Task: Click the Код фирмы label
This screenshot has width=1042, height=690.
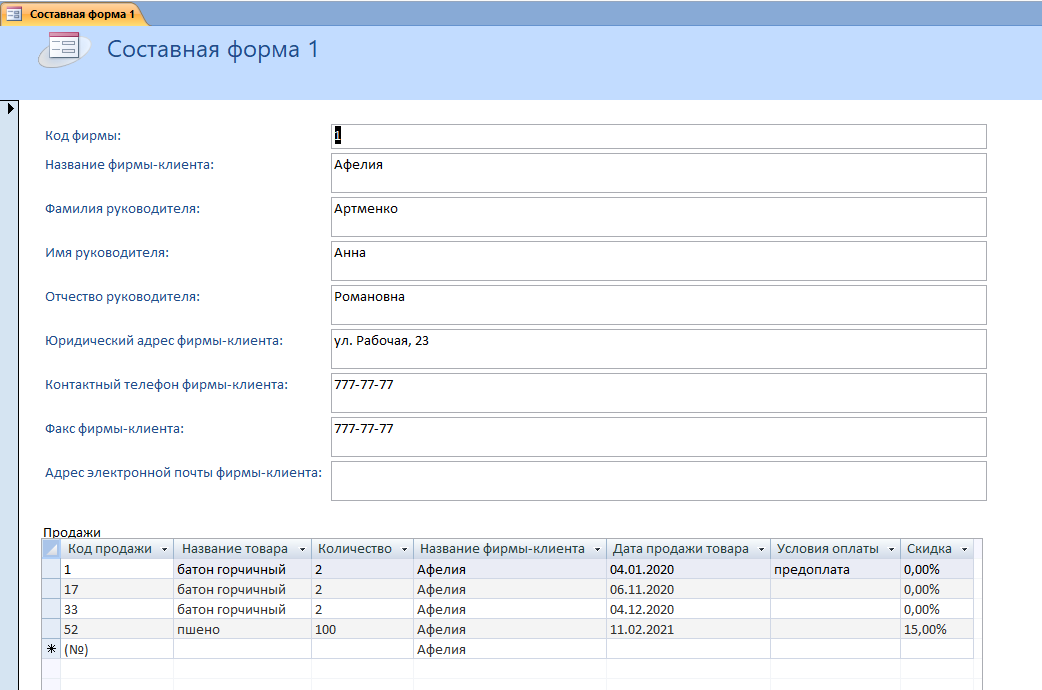Action: click(x=83, y=136)
